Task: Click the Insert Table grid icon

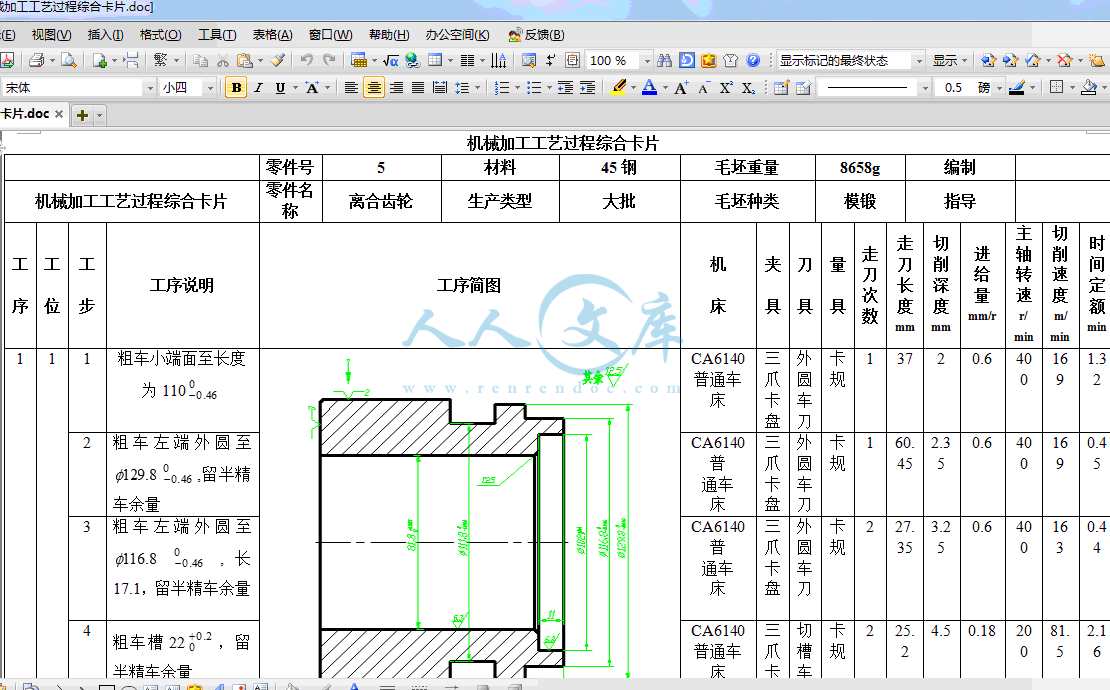Action: [435, 61]
